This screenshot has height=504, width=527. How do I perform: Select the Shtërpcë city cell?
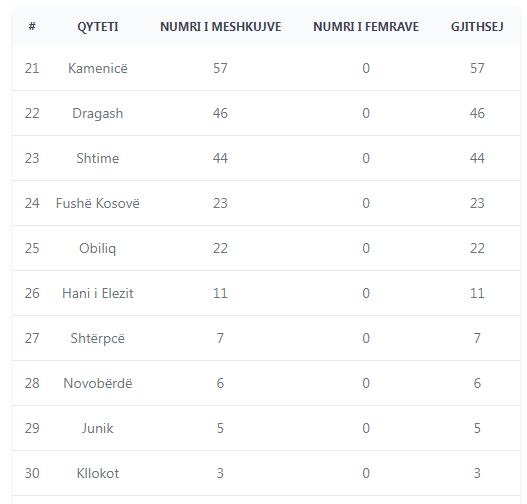coord(97,338)
